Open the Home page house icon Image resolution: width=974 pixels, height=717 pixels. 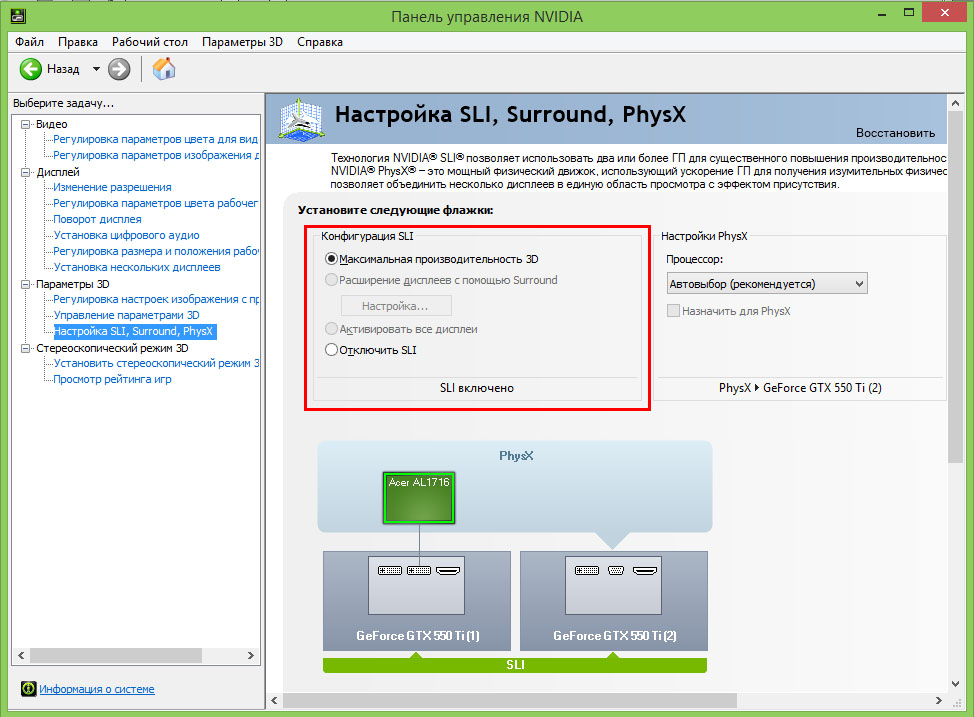(164, 69)
